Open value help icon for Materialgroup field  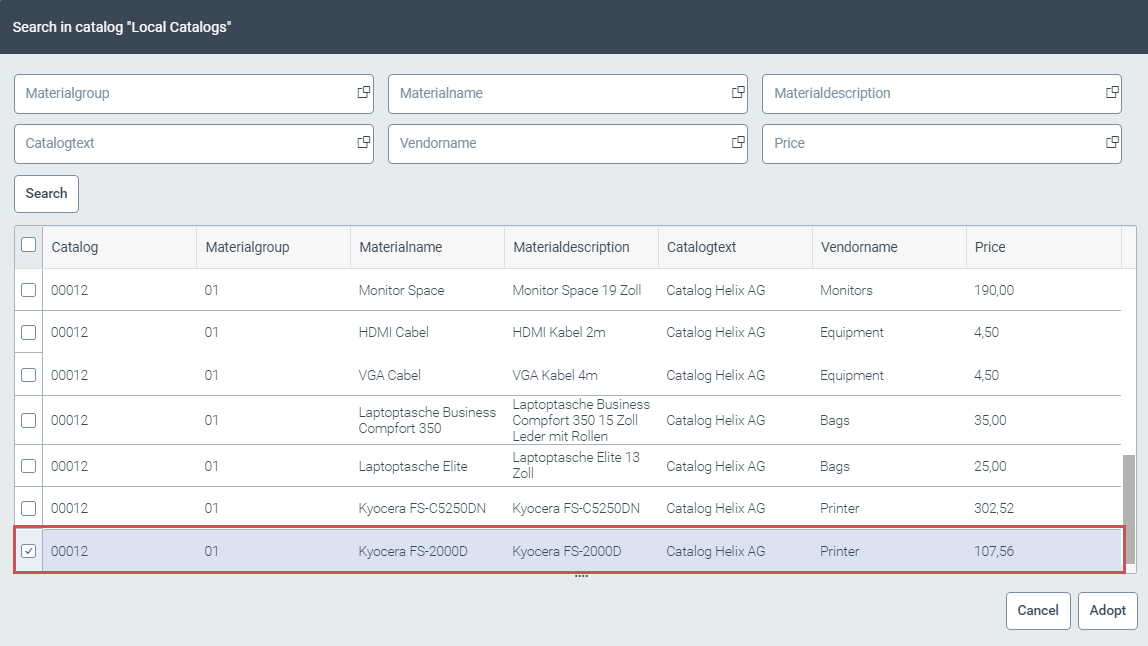(x=364, y=93)
